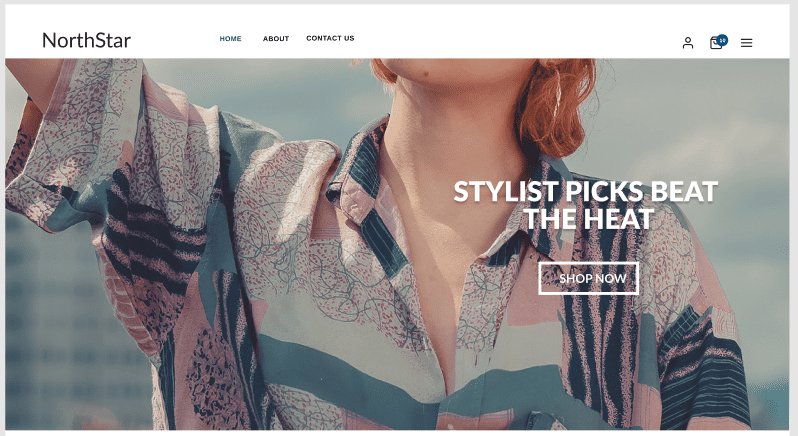Navigate to the Contact Us page
The height and width of the screenshot is (436, 798).
pos(330,38)
